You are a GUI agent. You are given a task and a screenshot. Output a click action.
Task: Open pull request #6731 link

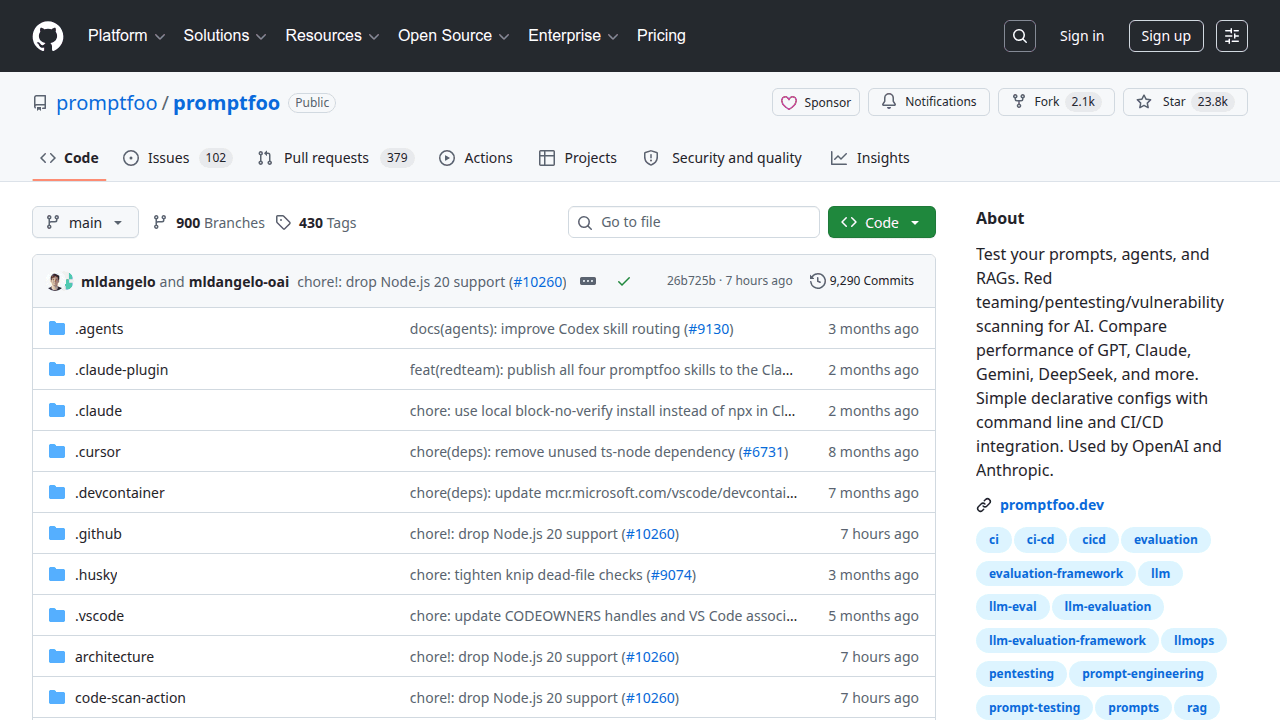pos(764,451)
